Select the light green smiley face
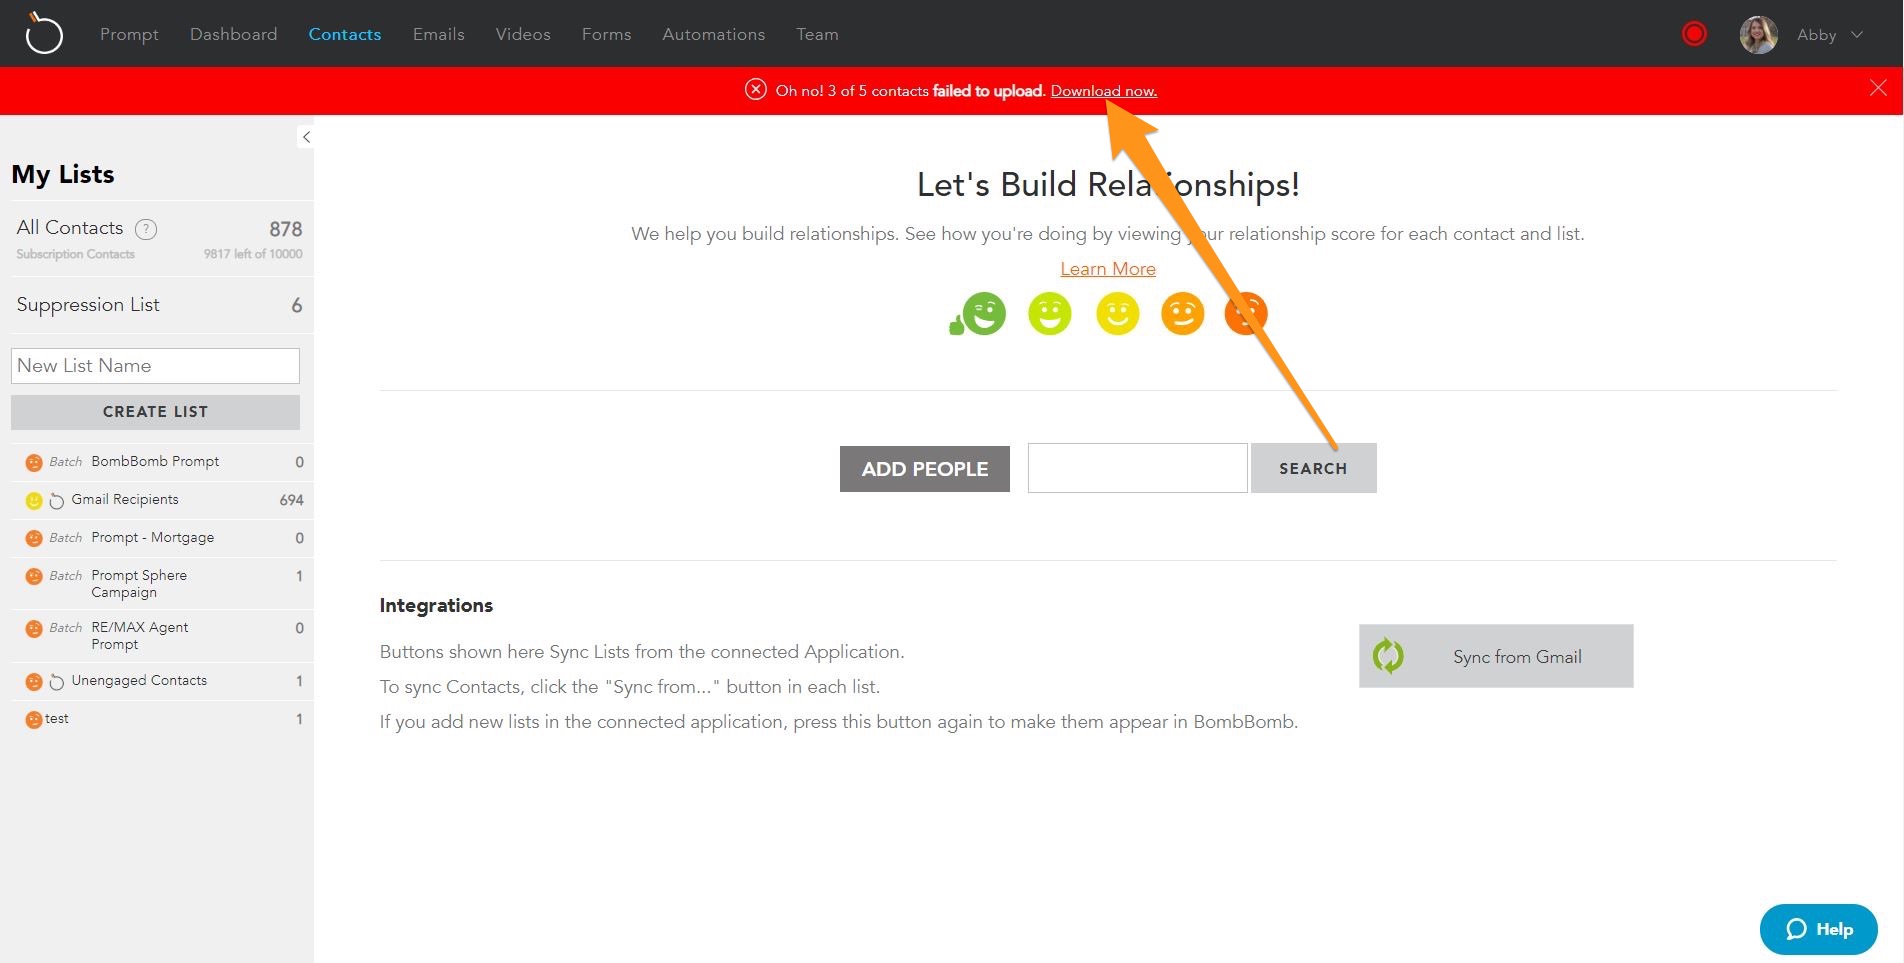The height and width of the screenshot is (963, 1904). point(1050,314)
